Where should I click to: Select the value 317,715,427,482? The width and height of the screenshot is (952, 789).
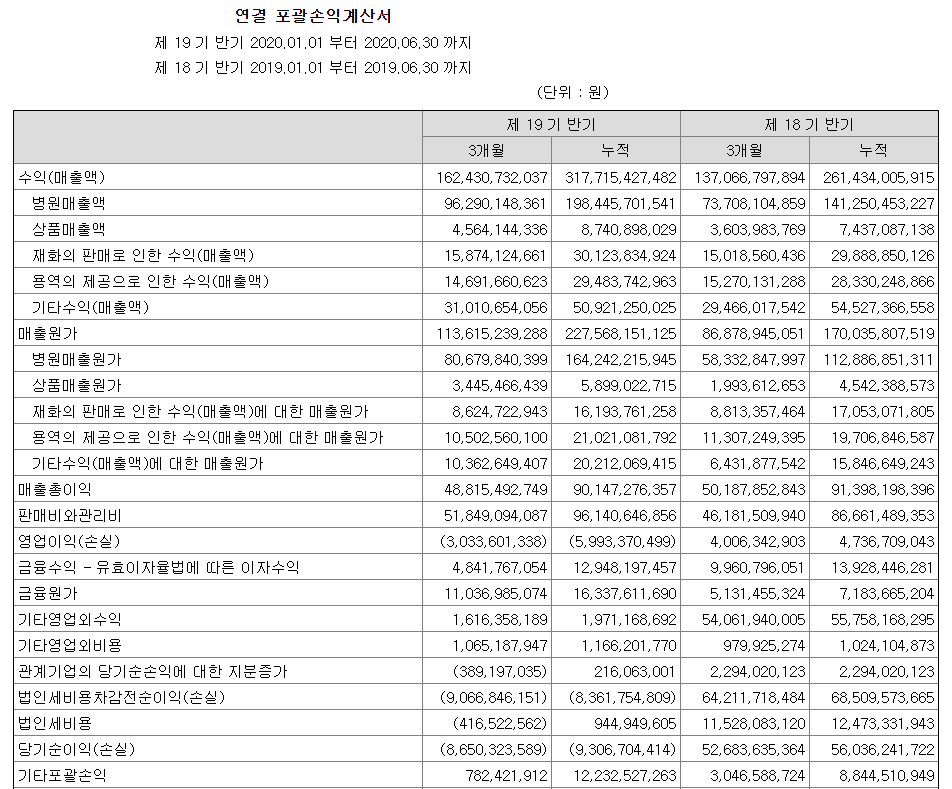point(620,178)
